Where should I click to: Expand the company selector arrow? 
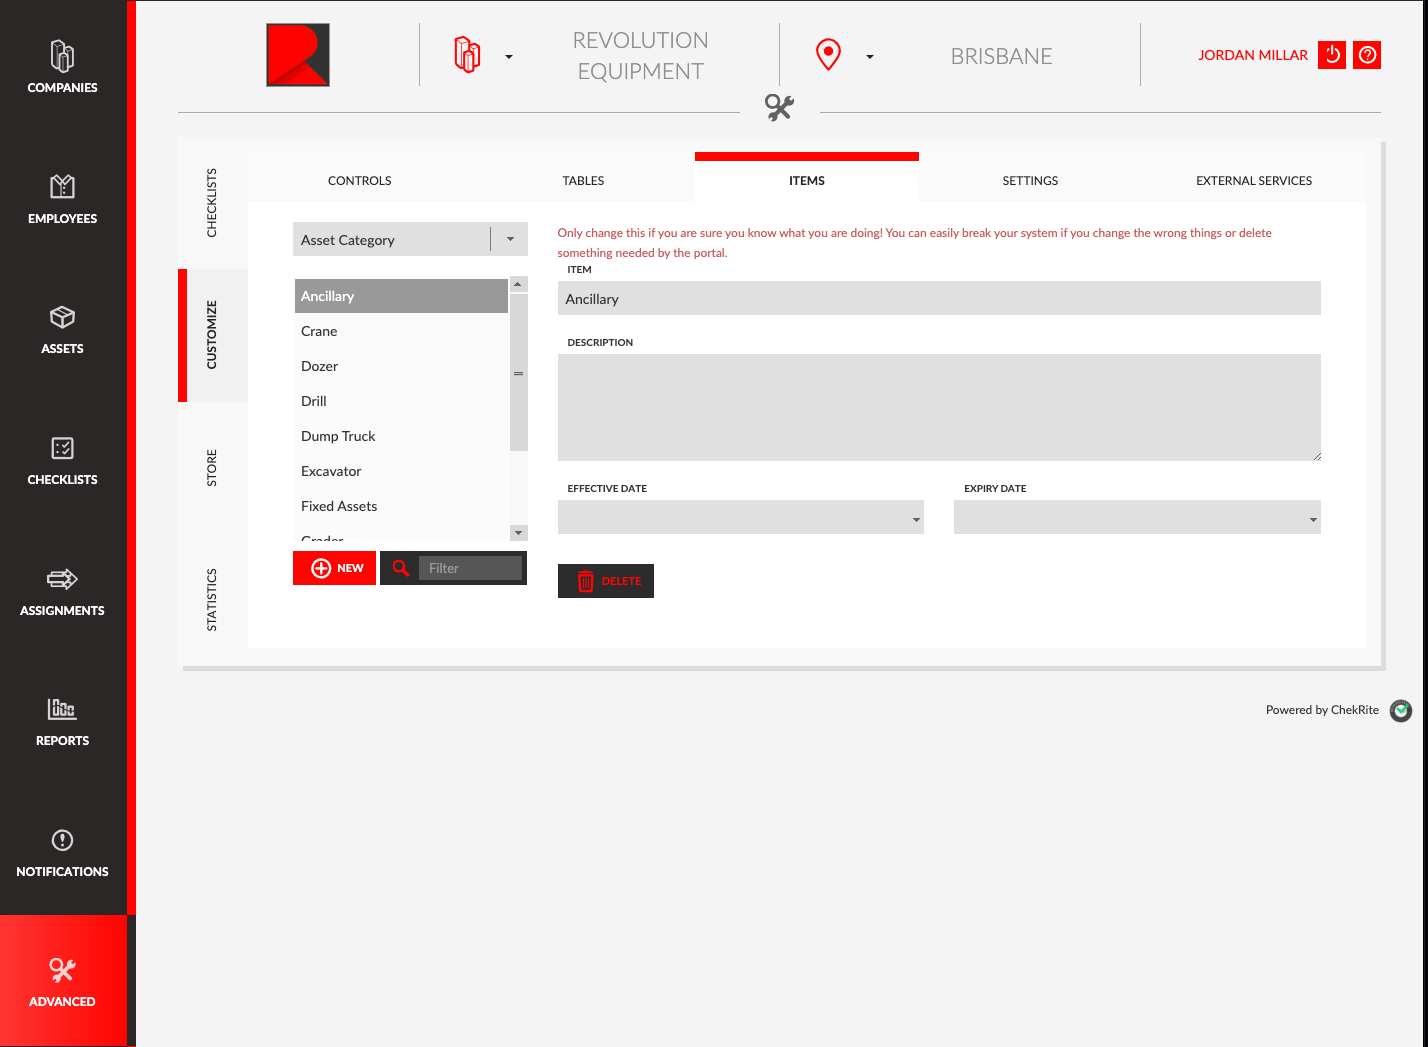click(509, 57)
